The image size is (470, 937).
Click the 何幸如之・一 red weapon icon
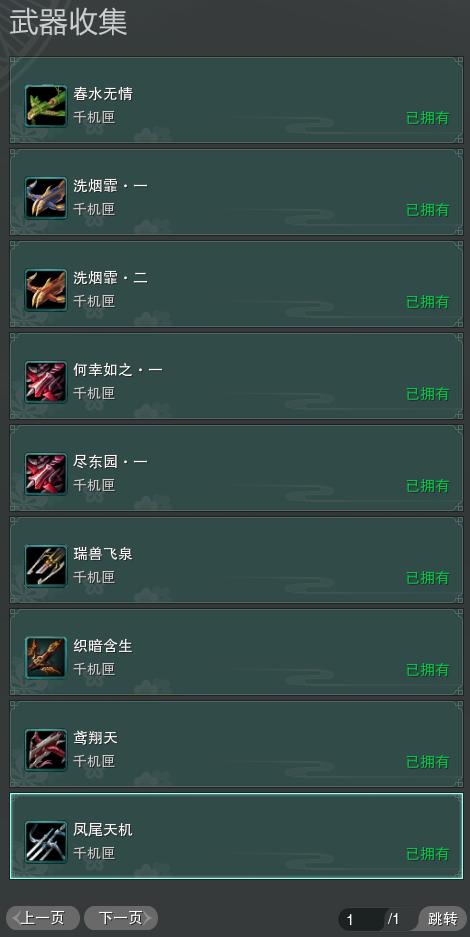(46, 382)
